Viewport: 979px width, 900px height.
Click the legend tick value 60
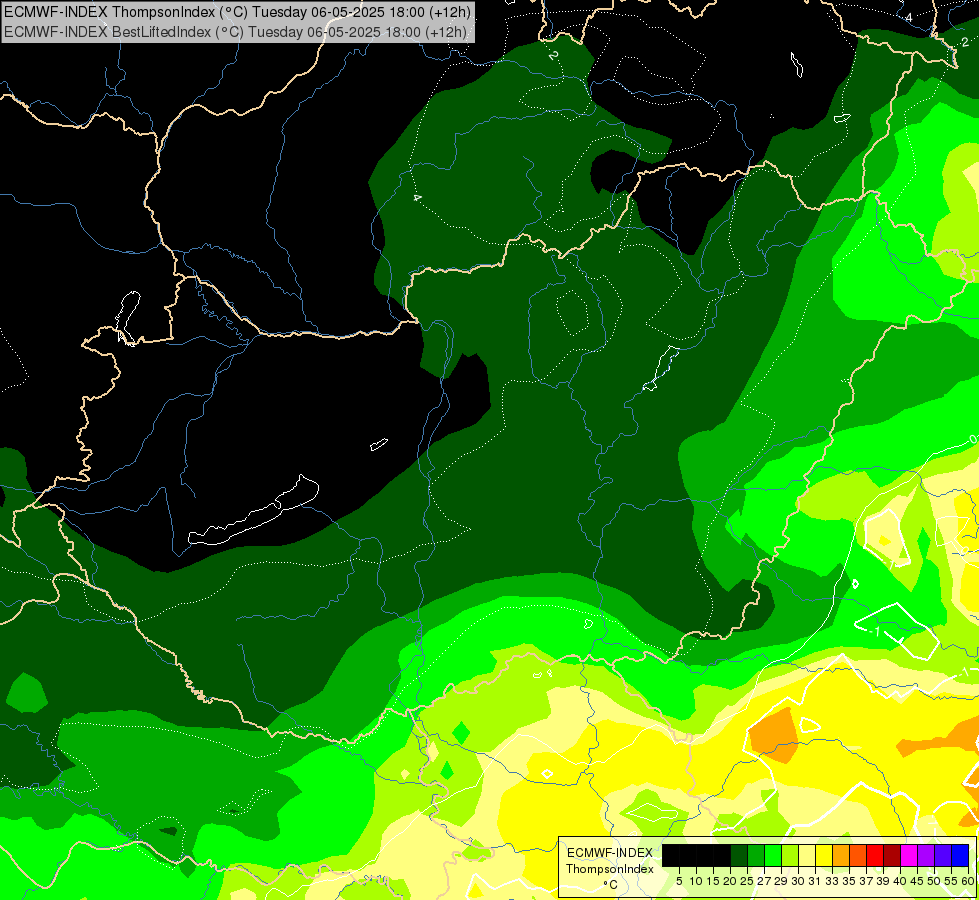click(968, 881)
